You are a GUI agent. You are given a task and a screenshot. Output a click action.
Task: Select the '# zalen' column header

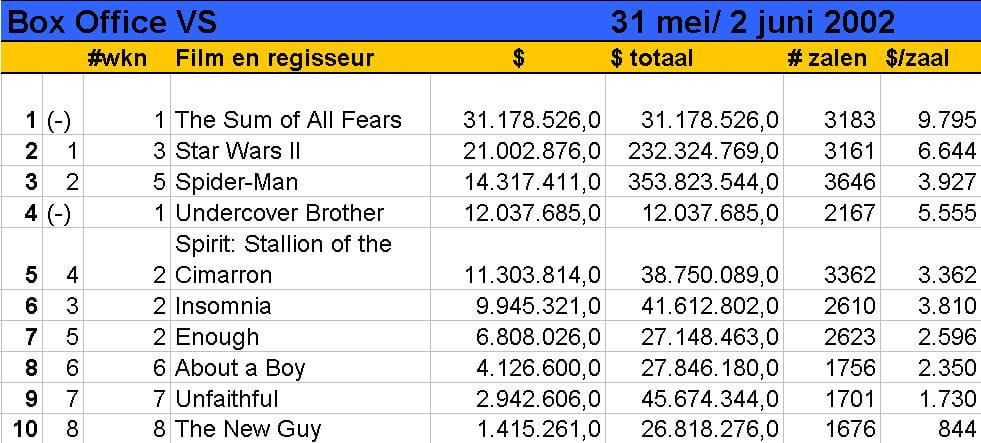(827, 58)
